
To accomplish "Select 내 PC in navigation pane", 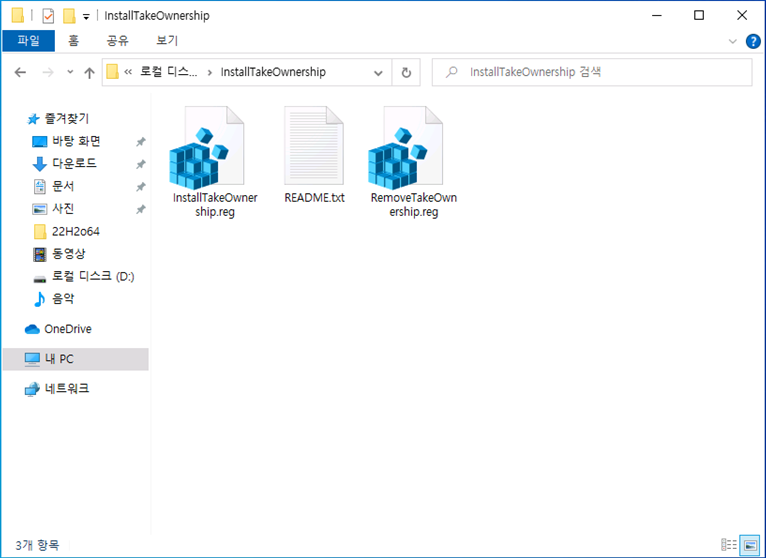I will (x=75, y=359).
